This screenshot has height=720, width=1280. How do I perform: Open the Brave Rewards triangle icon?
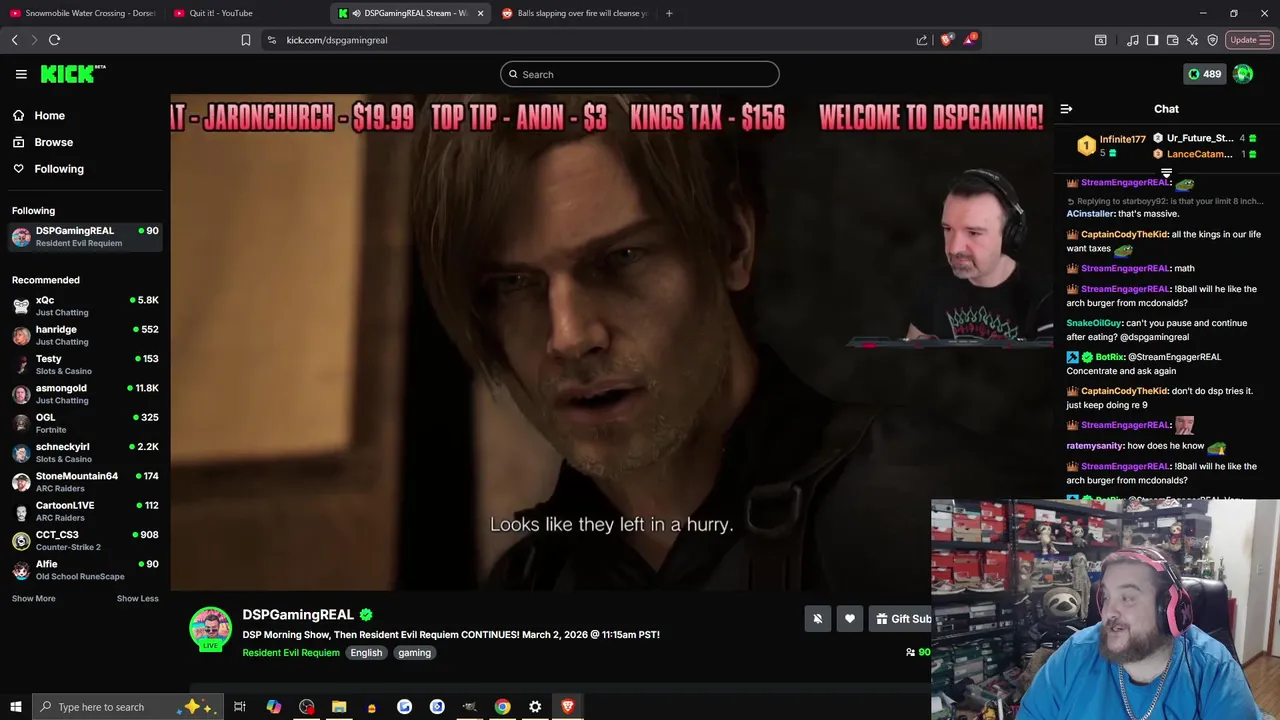point(969,40)
